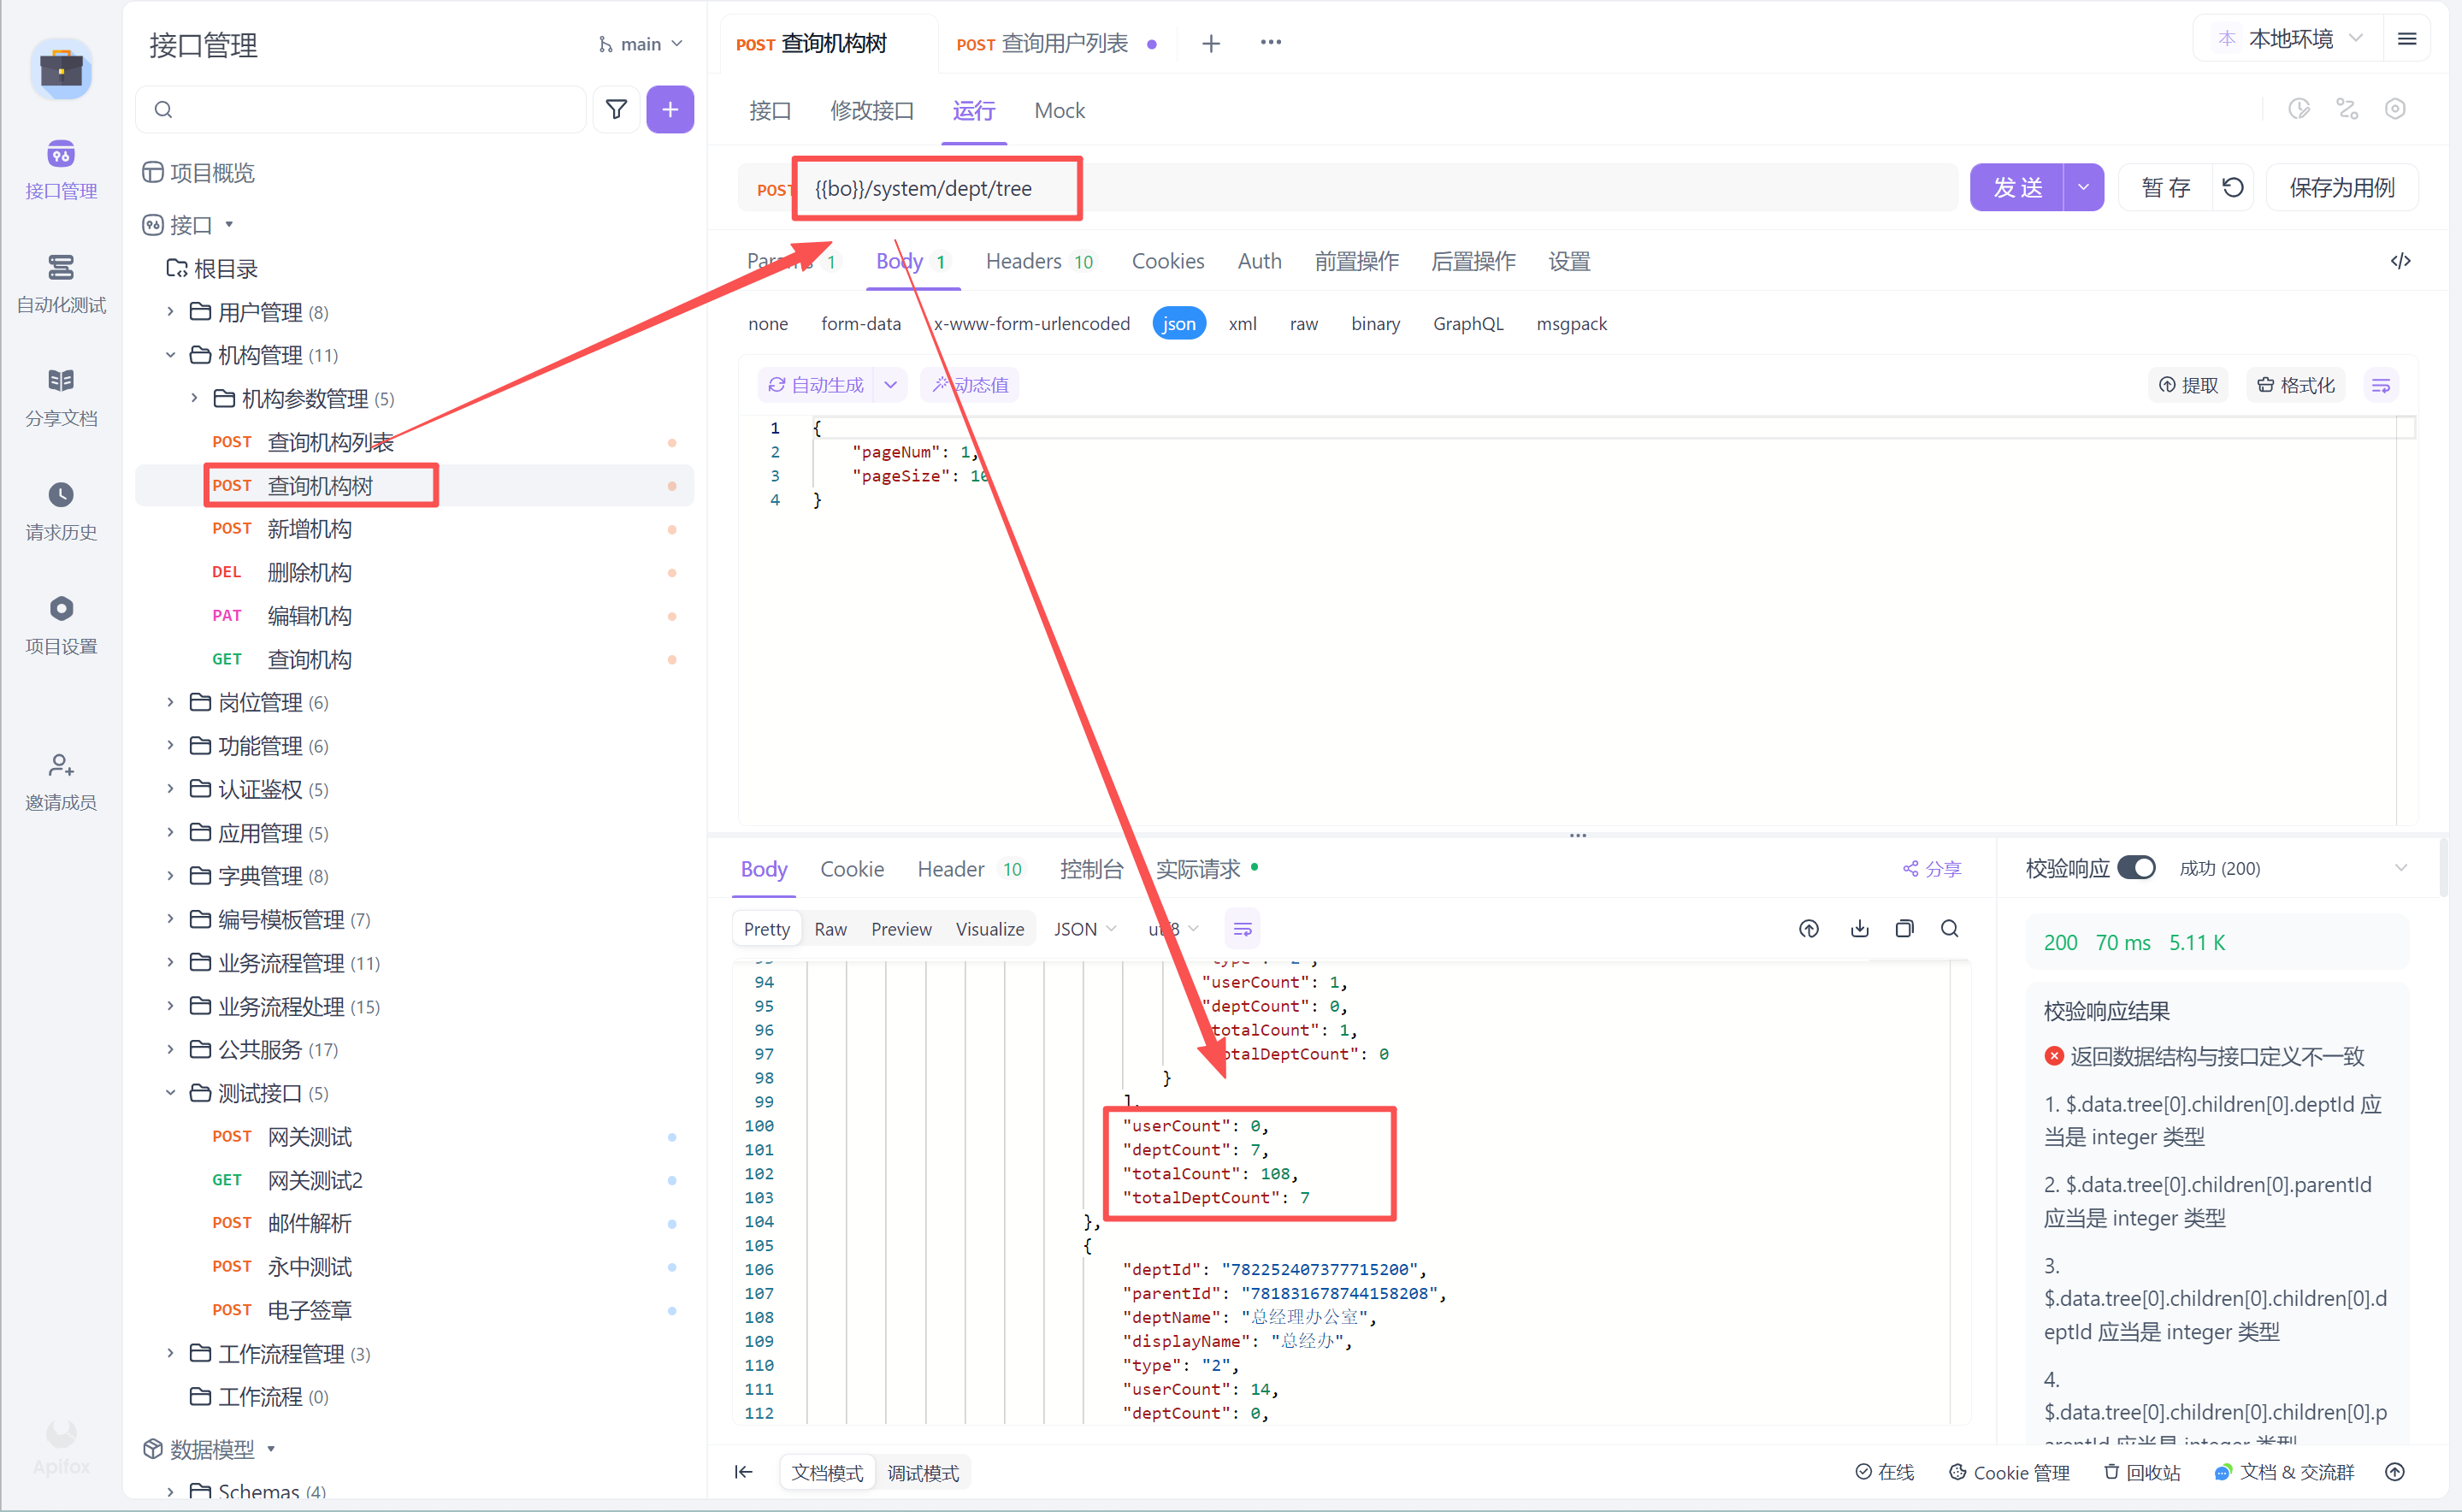The height and width of the screenshot is (1512, 2462).
Task: Click the code generation icon
Action: coord(2400,261)
